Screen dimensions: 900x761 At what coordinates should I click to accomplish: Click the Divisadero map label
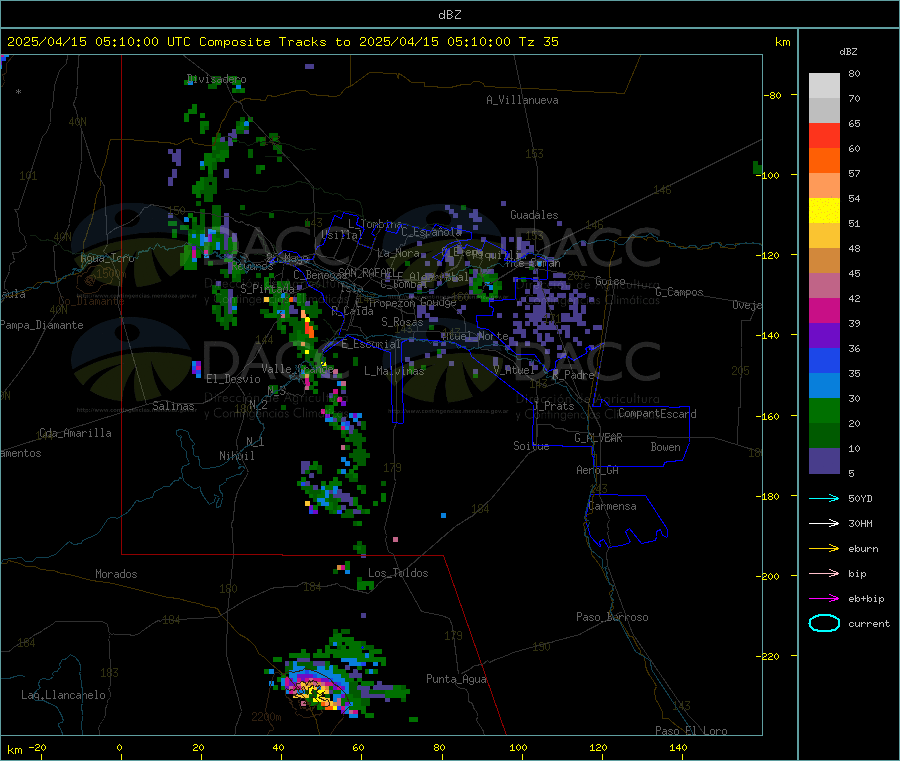[217, 79]
